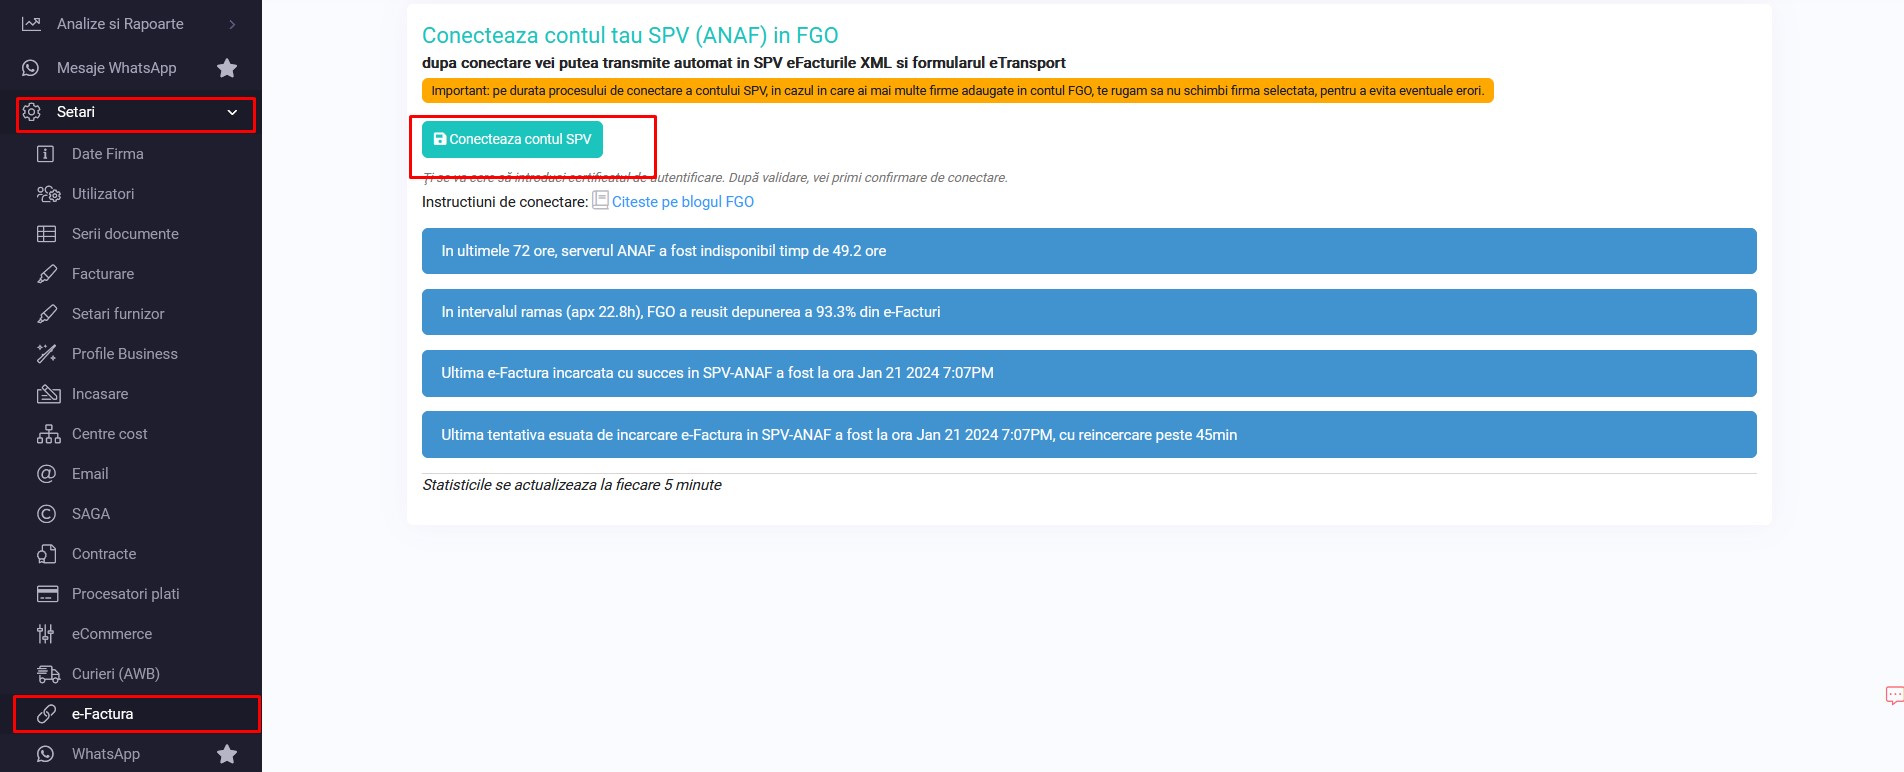Open the Setari furnizor entry

118,314
